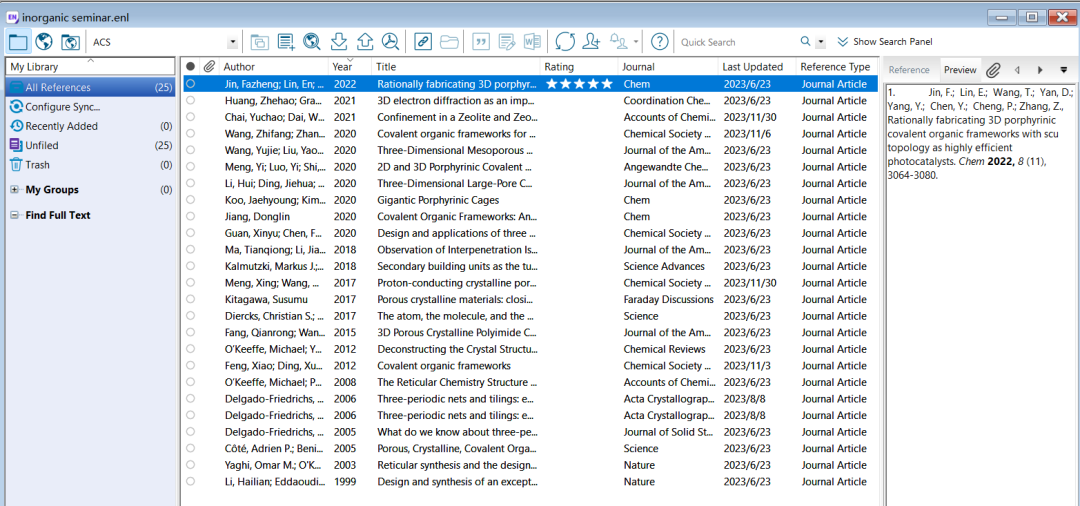The width and height of the screenshot is (1080, 506).
Task: Open the Quick Search options dropdown arrow
Action: click(820, 43)
